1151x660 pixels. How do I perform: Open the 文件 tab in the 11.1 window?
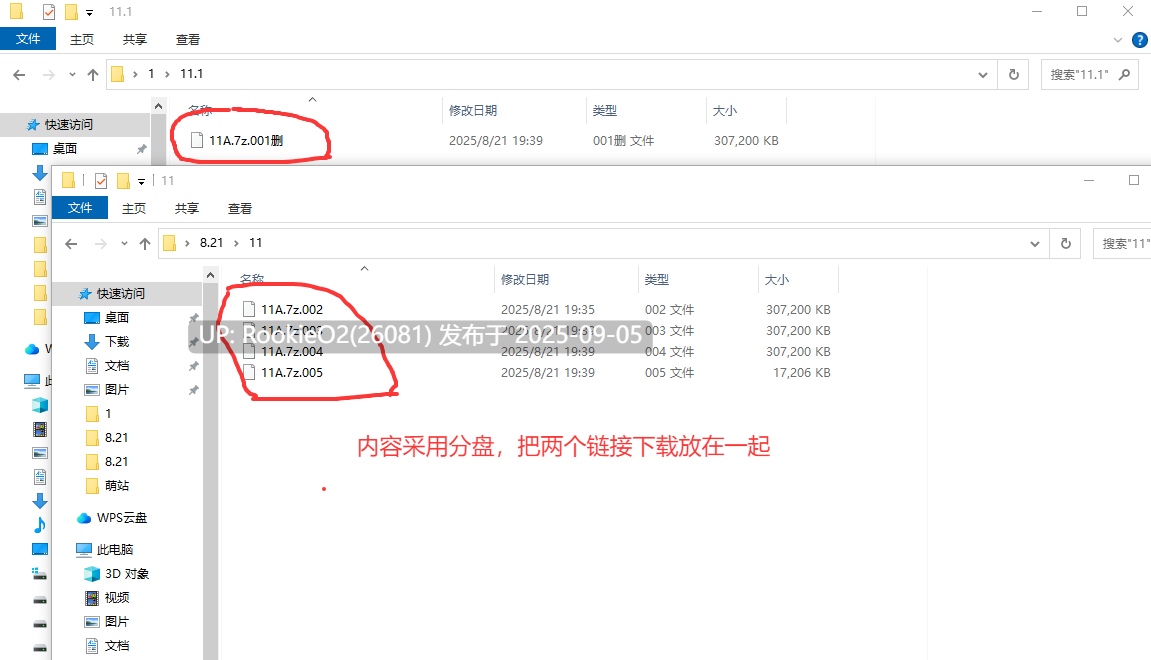28,39
